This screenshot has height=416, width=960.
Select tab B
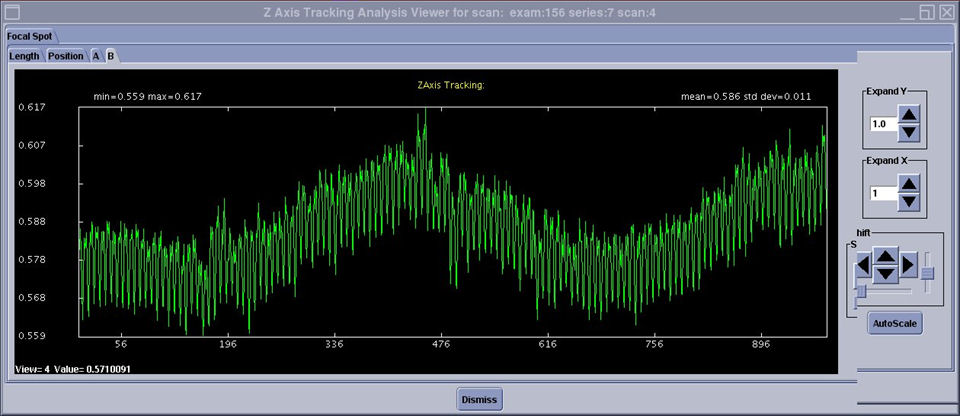click(x=111, y=56)
